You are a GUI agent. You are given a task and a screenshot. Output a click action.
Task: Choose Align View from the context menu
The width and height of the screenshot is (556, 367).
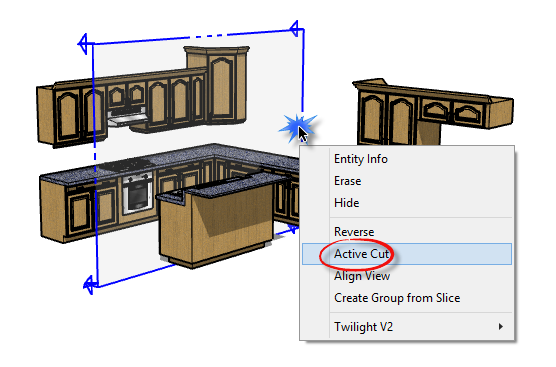coord(407,276)
